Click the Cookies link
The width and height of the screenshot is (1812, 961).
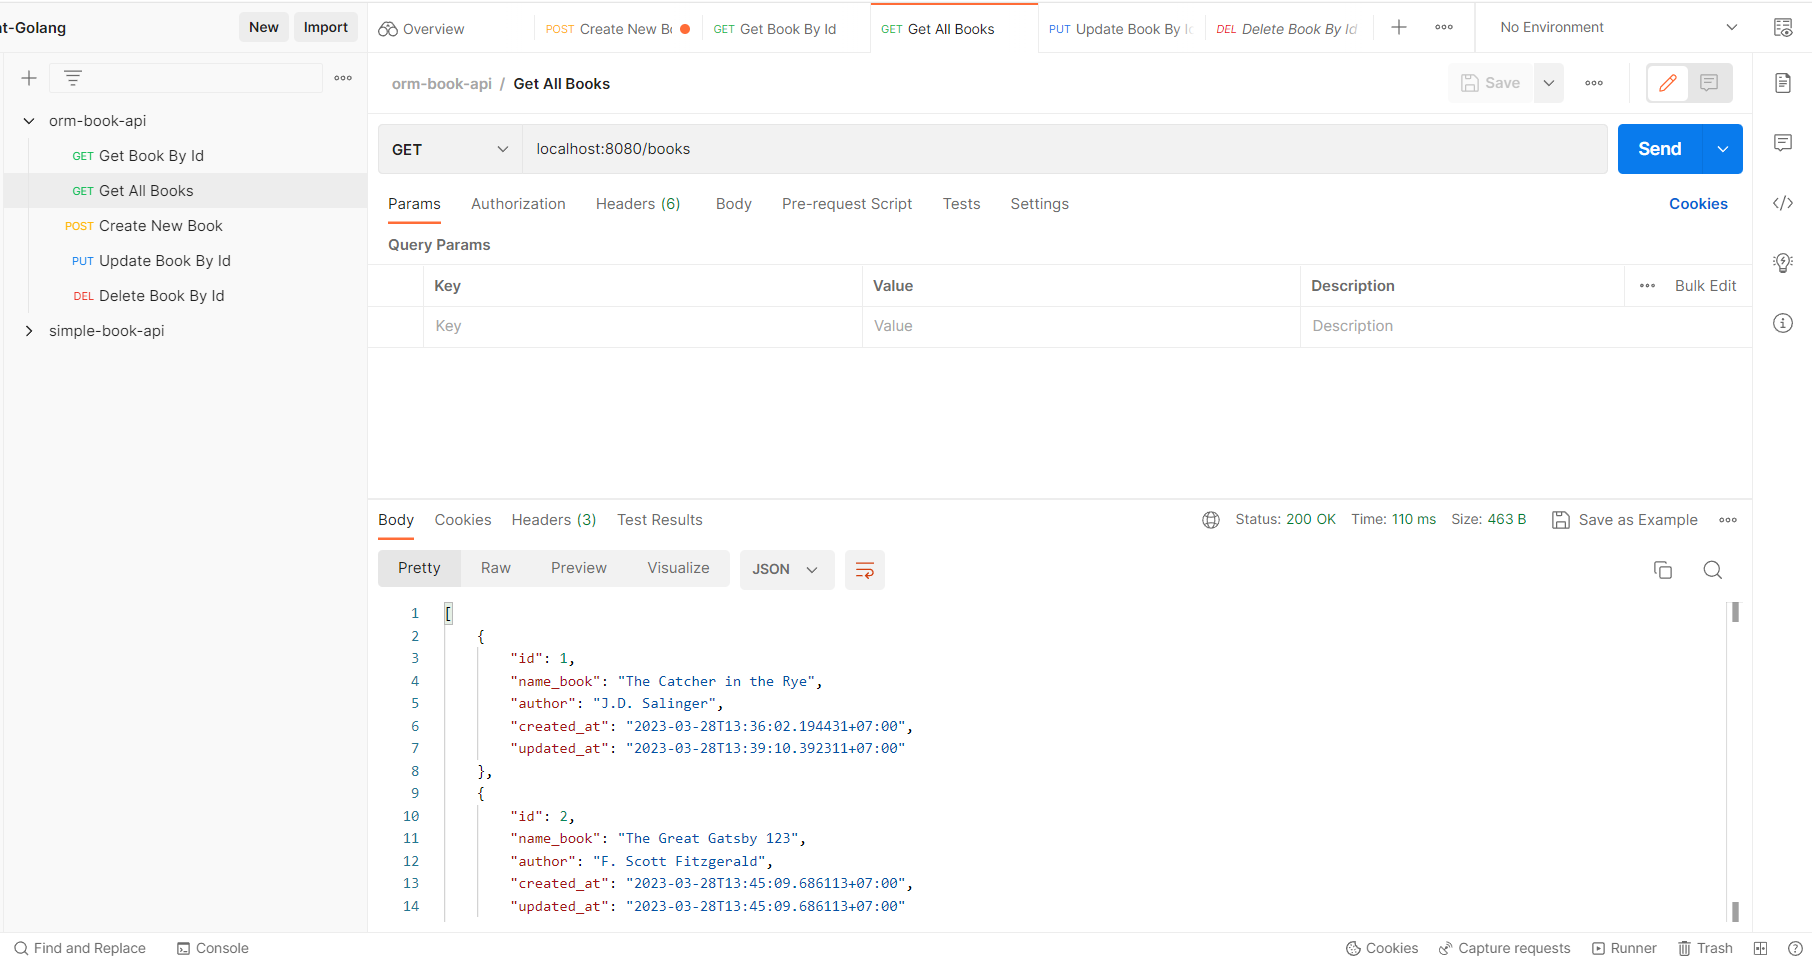[x=1698, y=204]
